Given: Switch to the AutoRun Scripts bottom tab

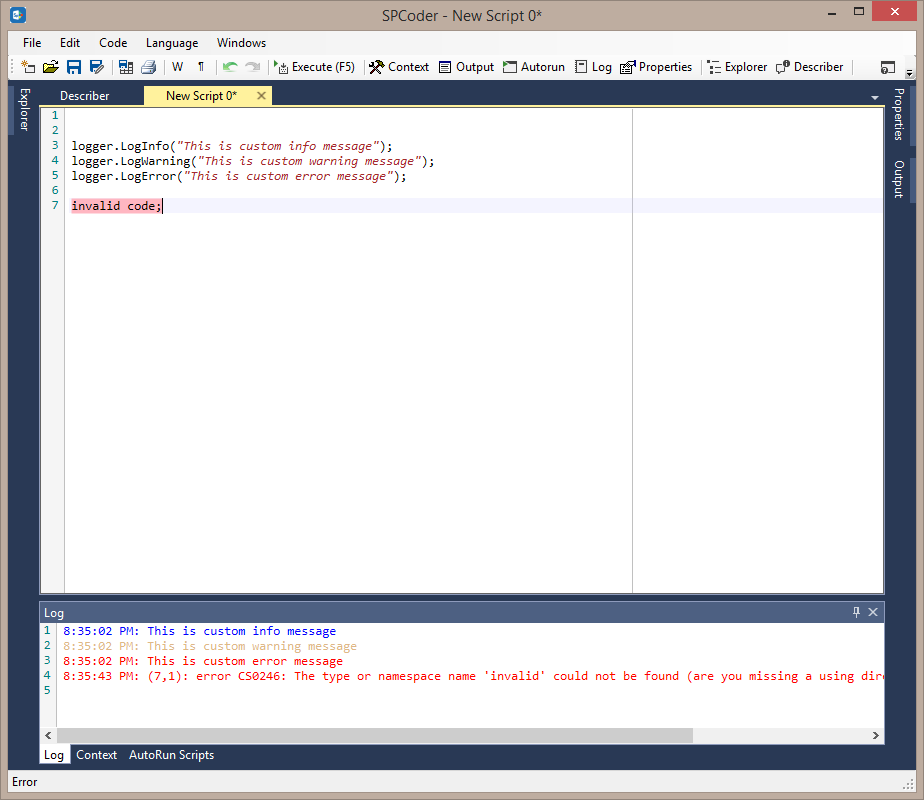Looking at the screenshot, I should (171, 755).
